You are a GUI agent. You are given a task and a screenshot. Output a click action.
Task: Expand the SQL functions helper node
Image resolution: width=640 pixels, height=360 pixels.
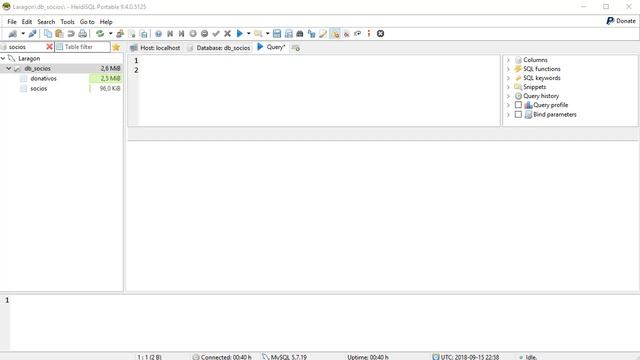coord(508,69)
